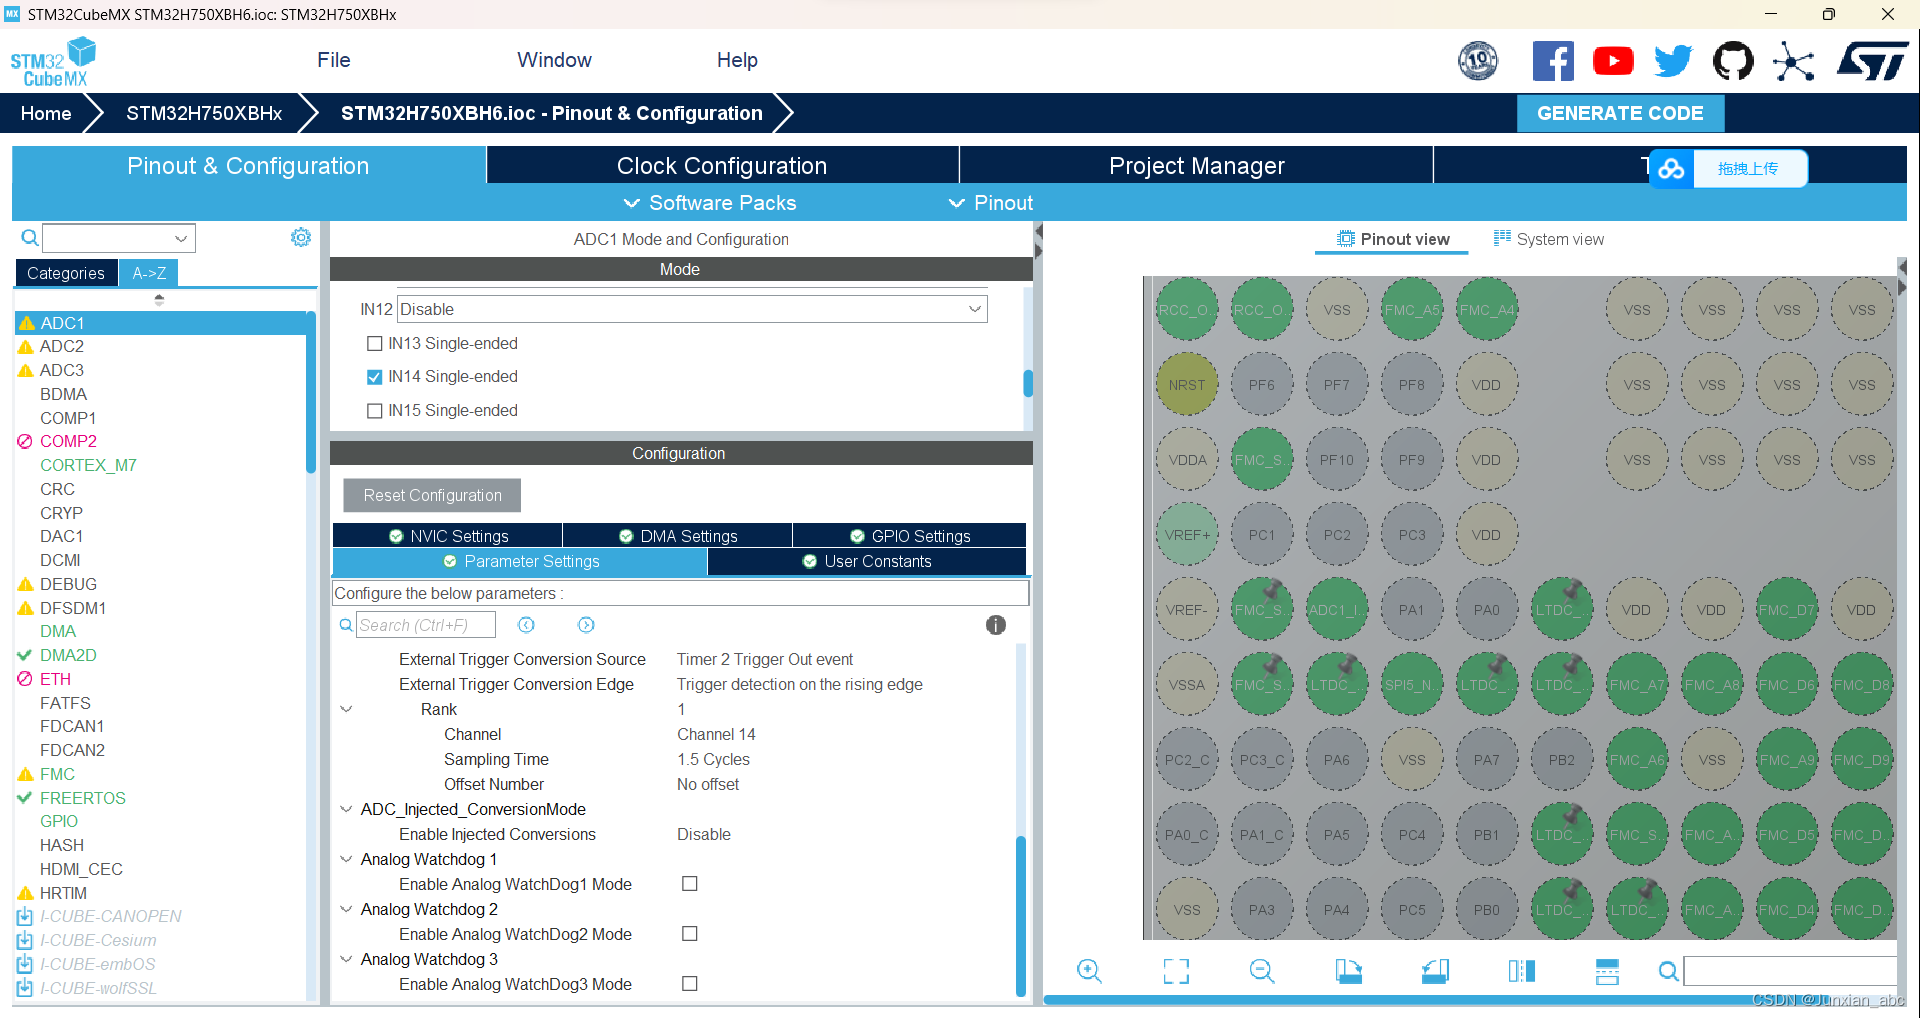Open the Facebook link icon
This screenshot has width=1920, height=1018.
[x=1553, y=61]
